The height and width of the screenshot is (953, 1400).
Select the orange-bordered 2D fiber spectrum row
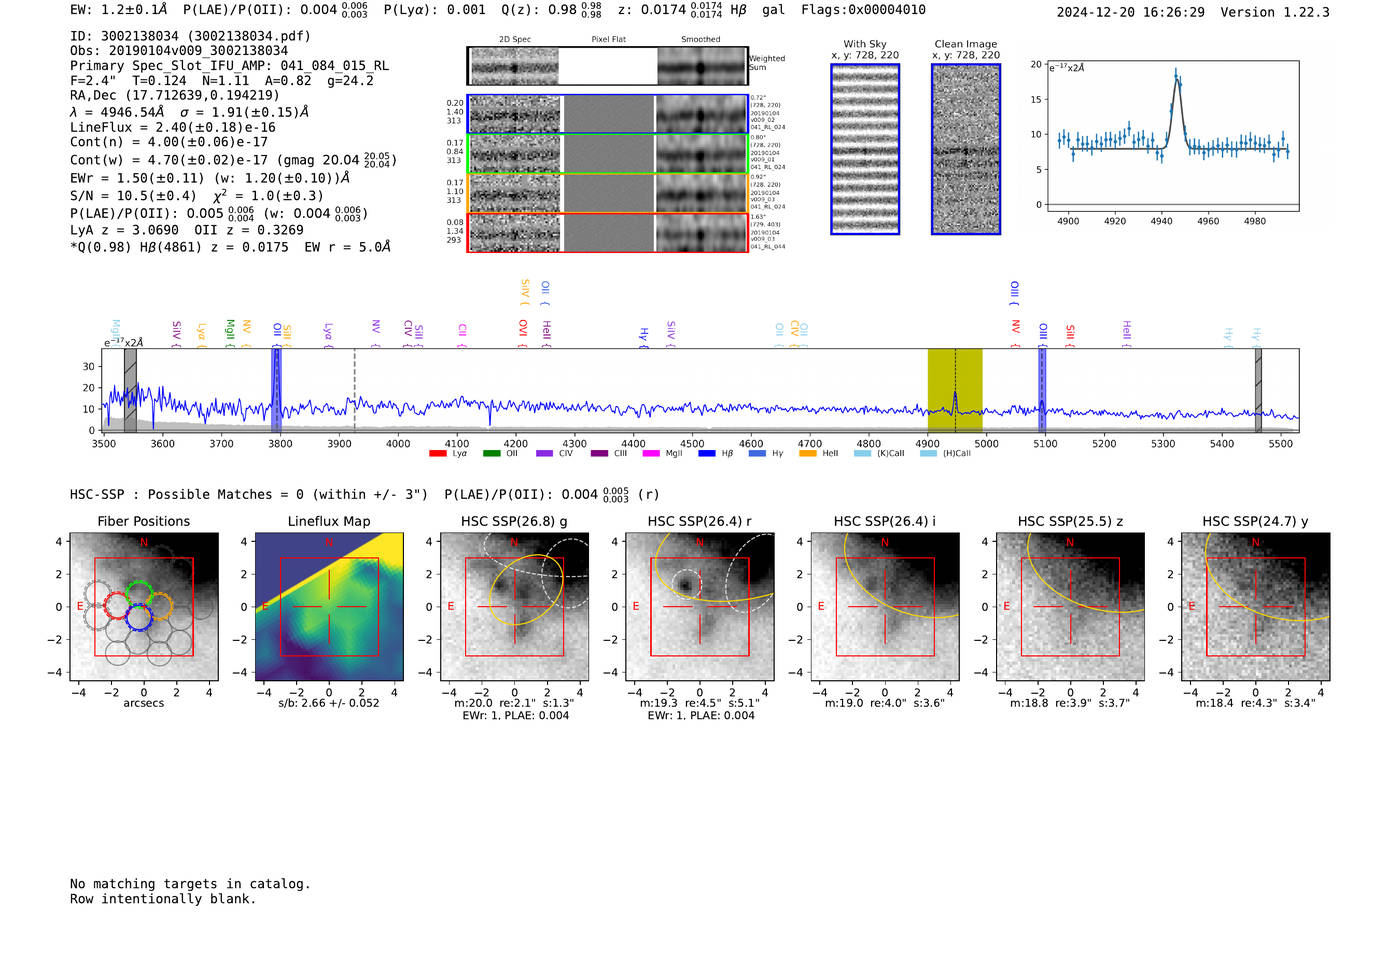[x=608, y=193]
